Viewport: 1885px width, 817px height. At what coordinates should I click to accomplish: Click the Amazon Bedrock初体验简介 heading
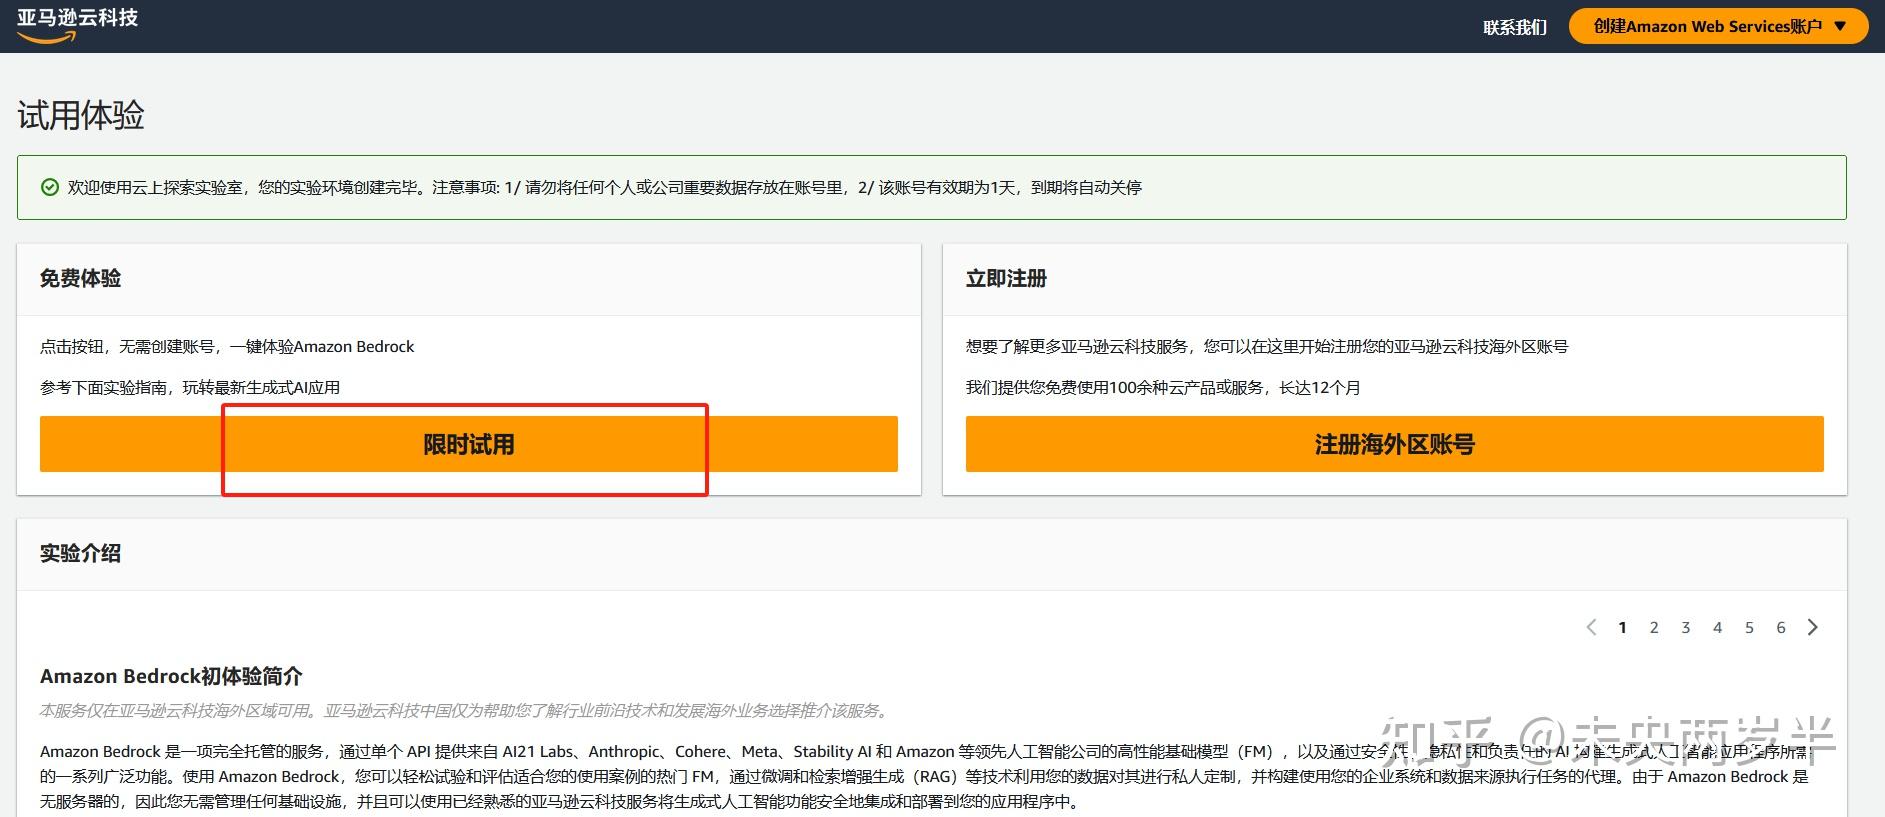coord(171,676)
